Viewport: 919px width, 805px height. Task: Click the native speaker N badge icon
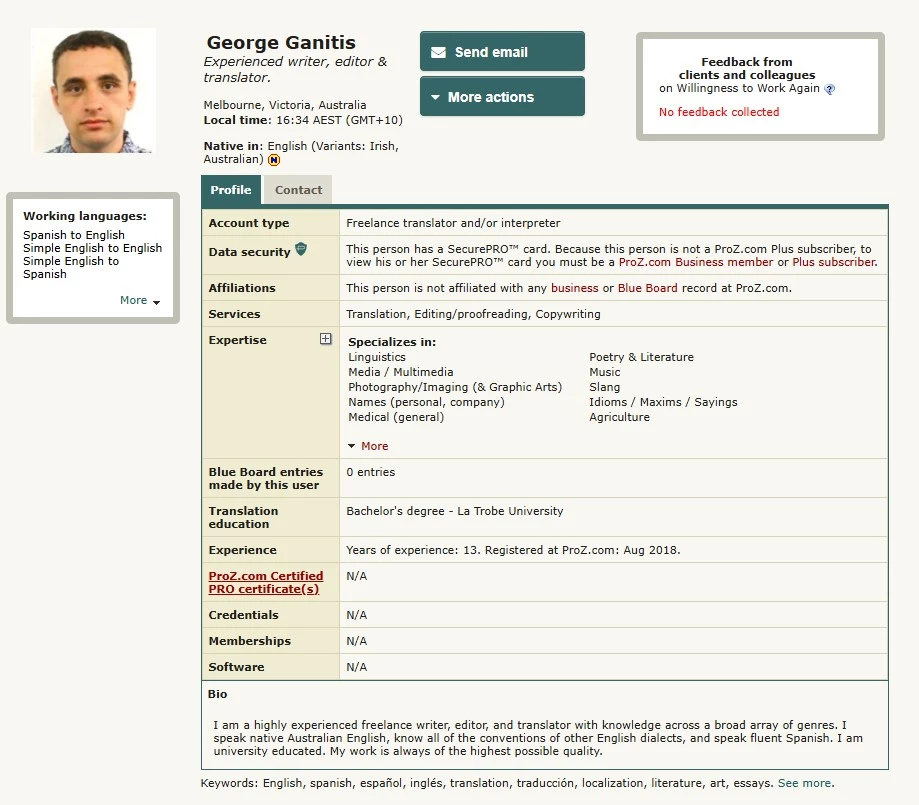(274, 160)
